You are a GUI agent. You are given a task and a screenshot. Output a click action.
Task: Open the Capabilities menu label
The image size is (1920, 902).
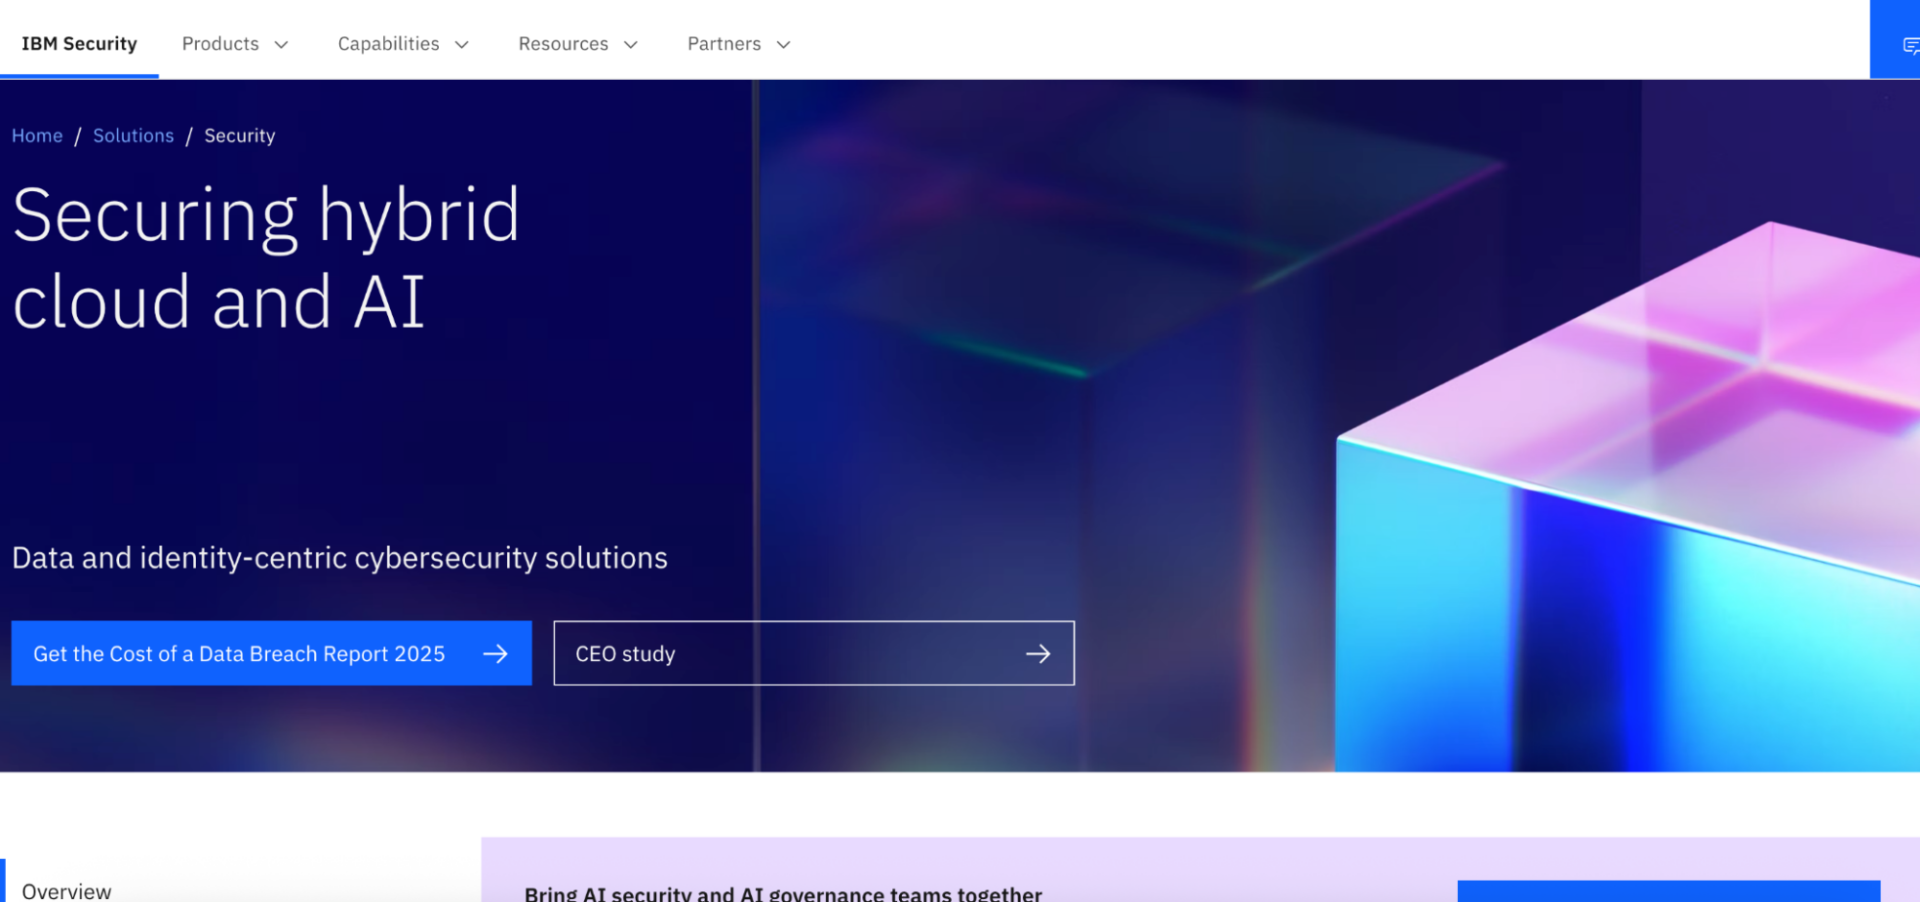click(x=388, y=44)
